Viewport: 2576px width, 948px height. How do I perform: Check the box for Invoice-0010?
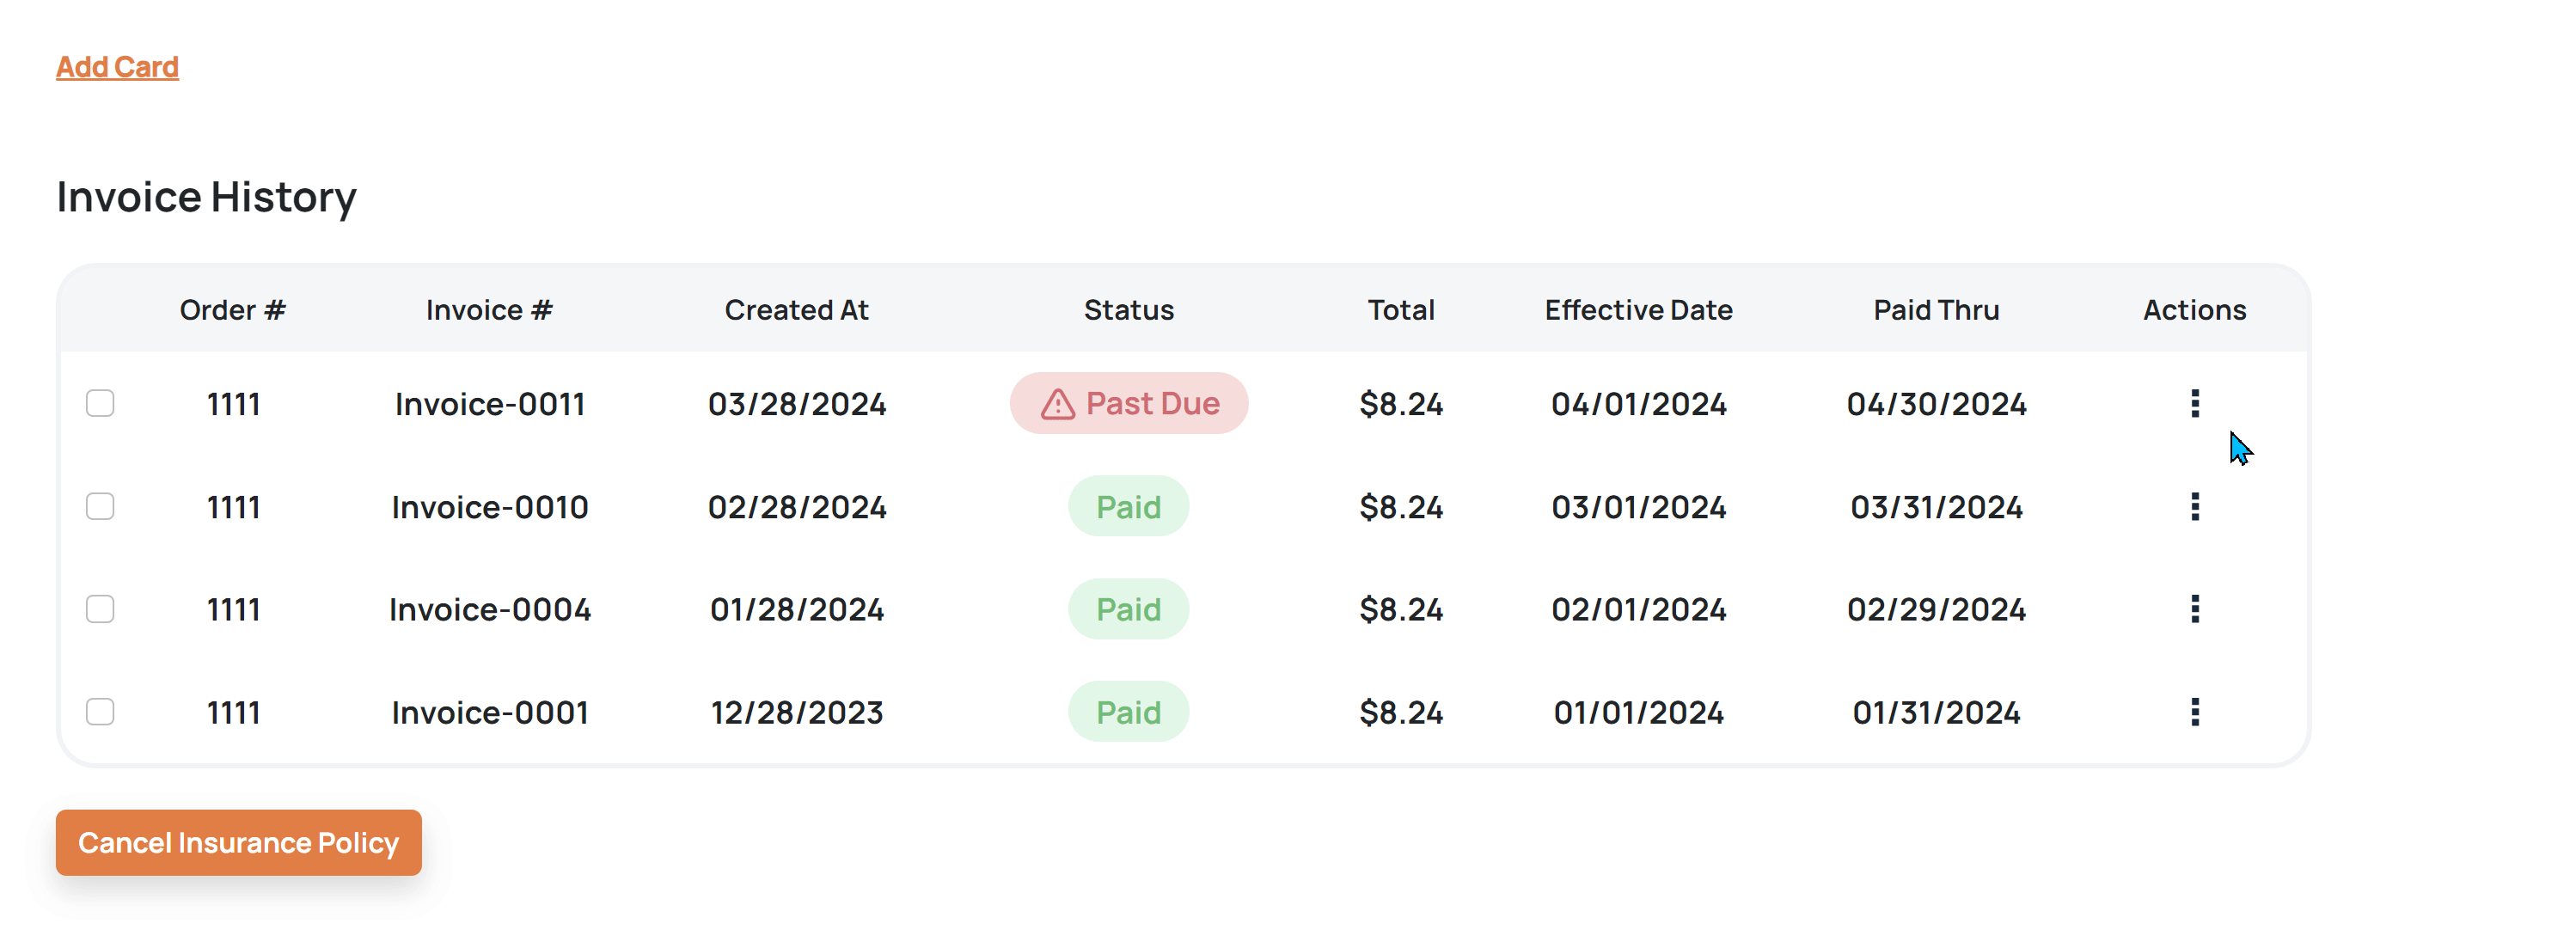[100, 507]
